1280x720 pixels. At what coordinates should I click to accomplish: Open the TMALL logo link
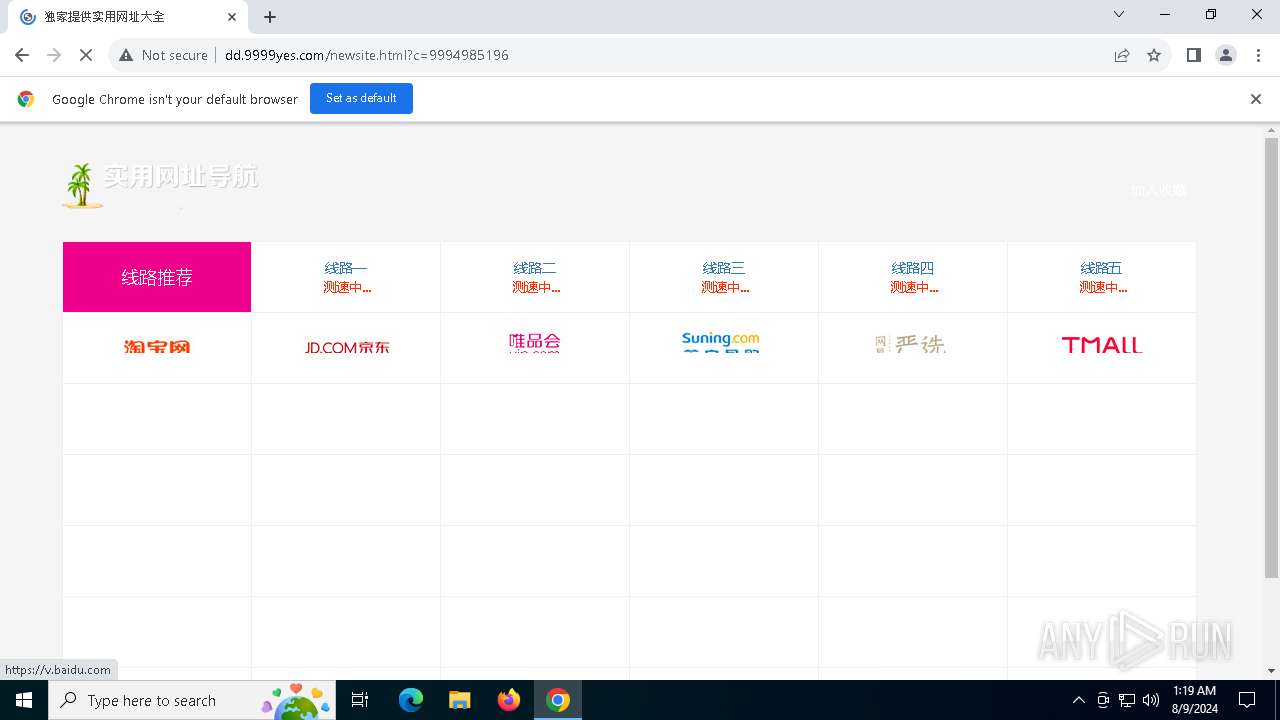(x=1102, y=345)
